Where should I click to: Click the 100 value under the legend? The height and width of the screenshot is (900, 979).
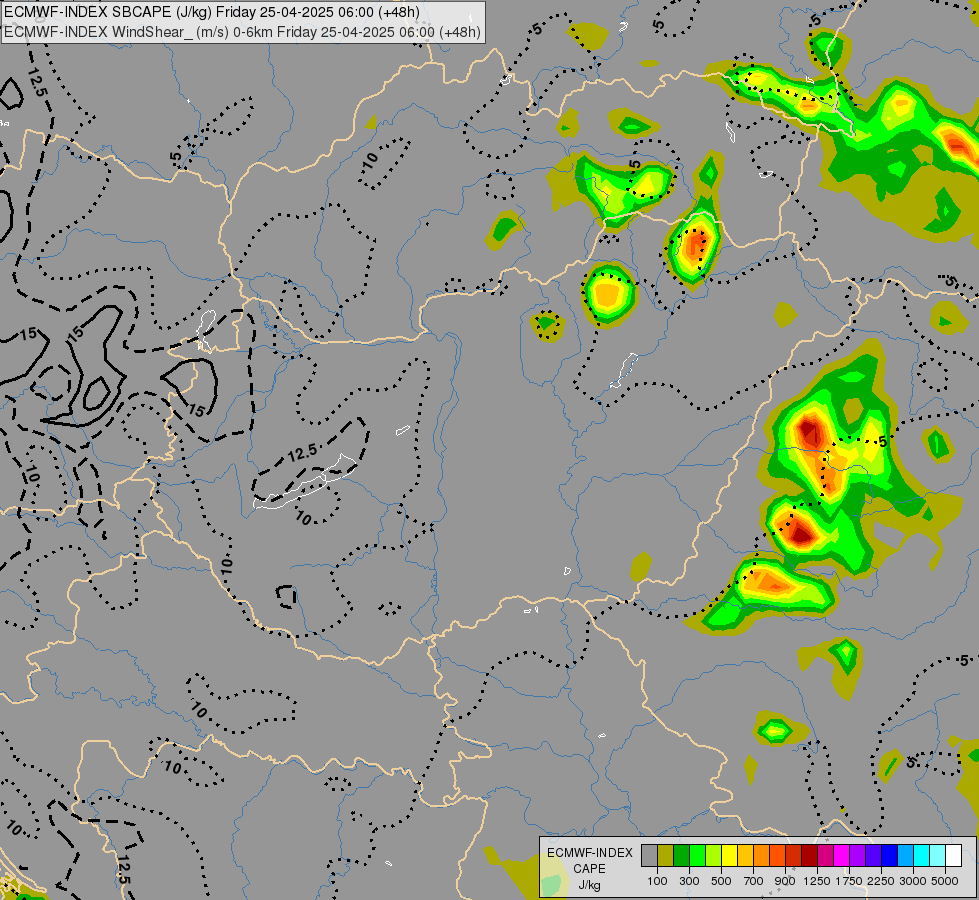[x=657, y=881]
